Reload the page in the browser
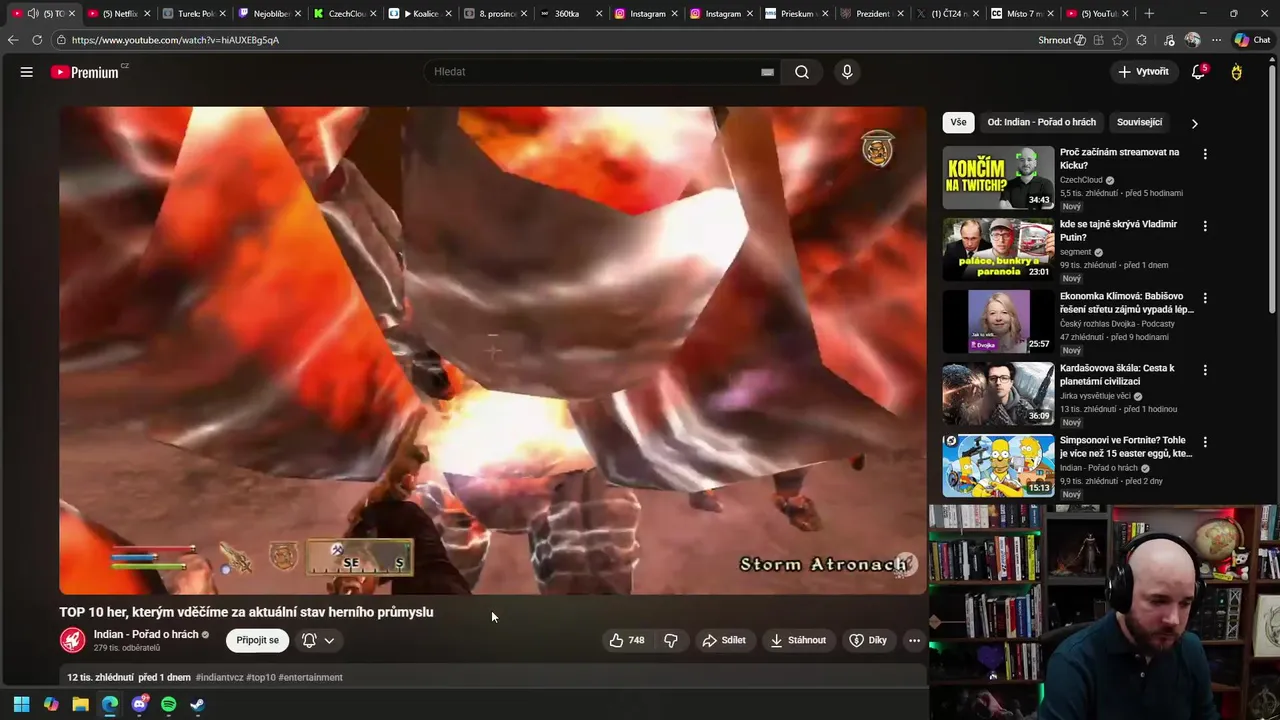The height and width of the screenshot is (720, 1280). tap(37, 40)
